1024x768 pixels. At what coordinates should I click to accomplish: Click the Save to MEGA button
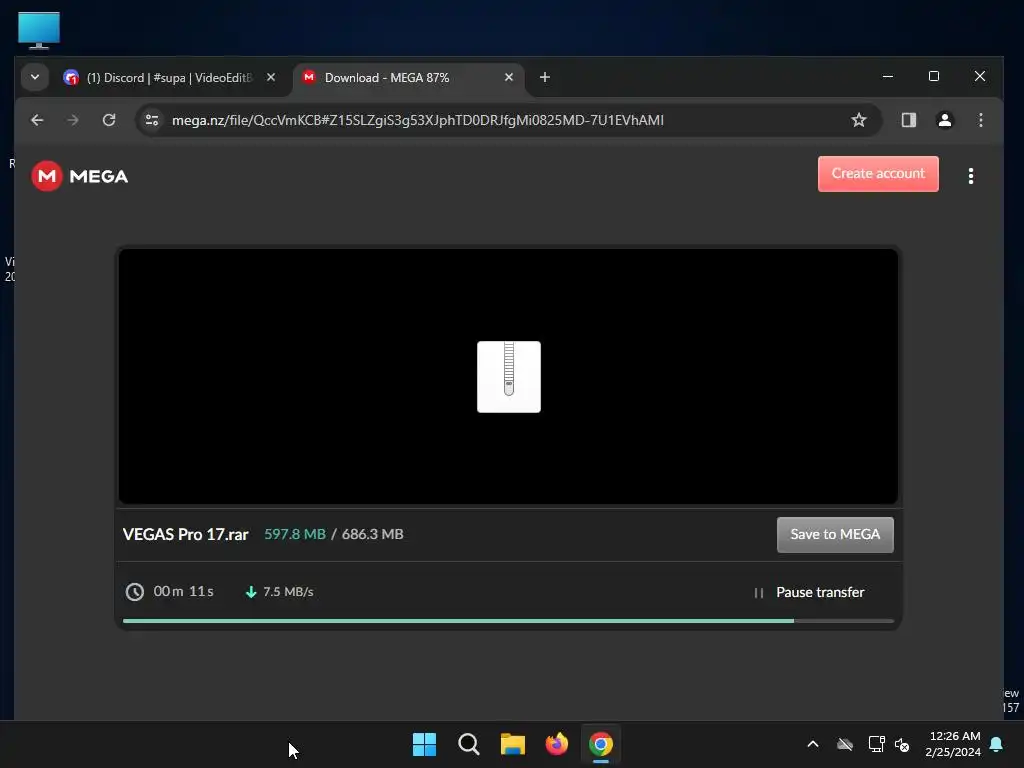pyautogui.click(x=835, y=535)
